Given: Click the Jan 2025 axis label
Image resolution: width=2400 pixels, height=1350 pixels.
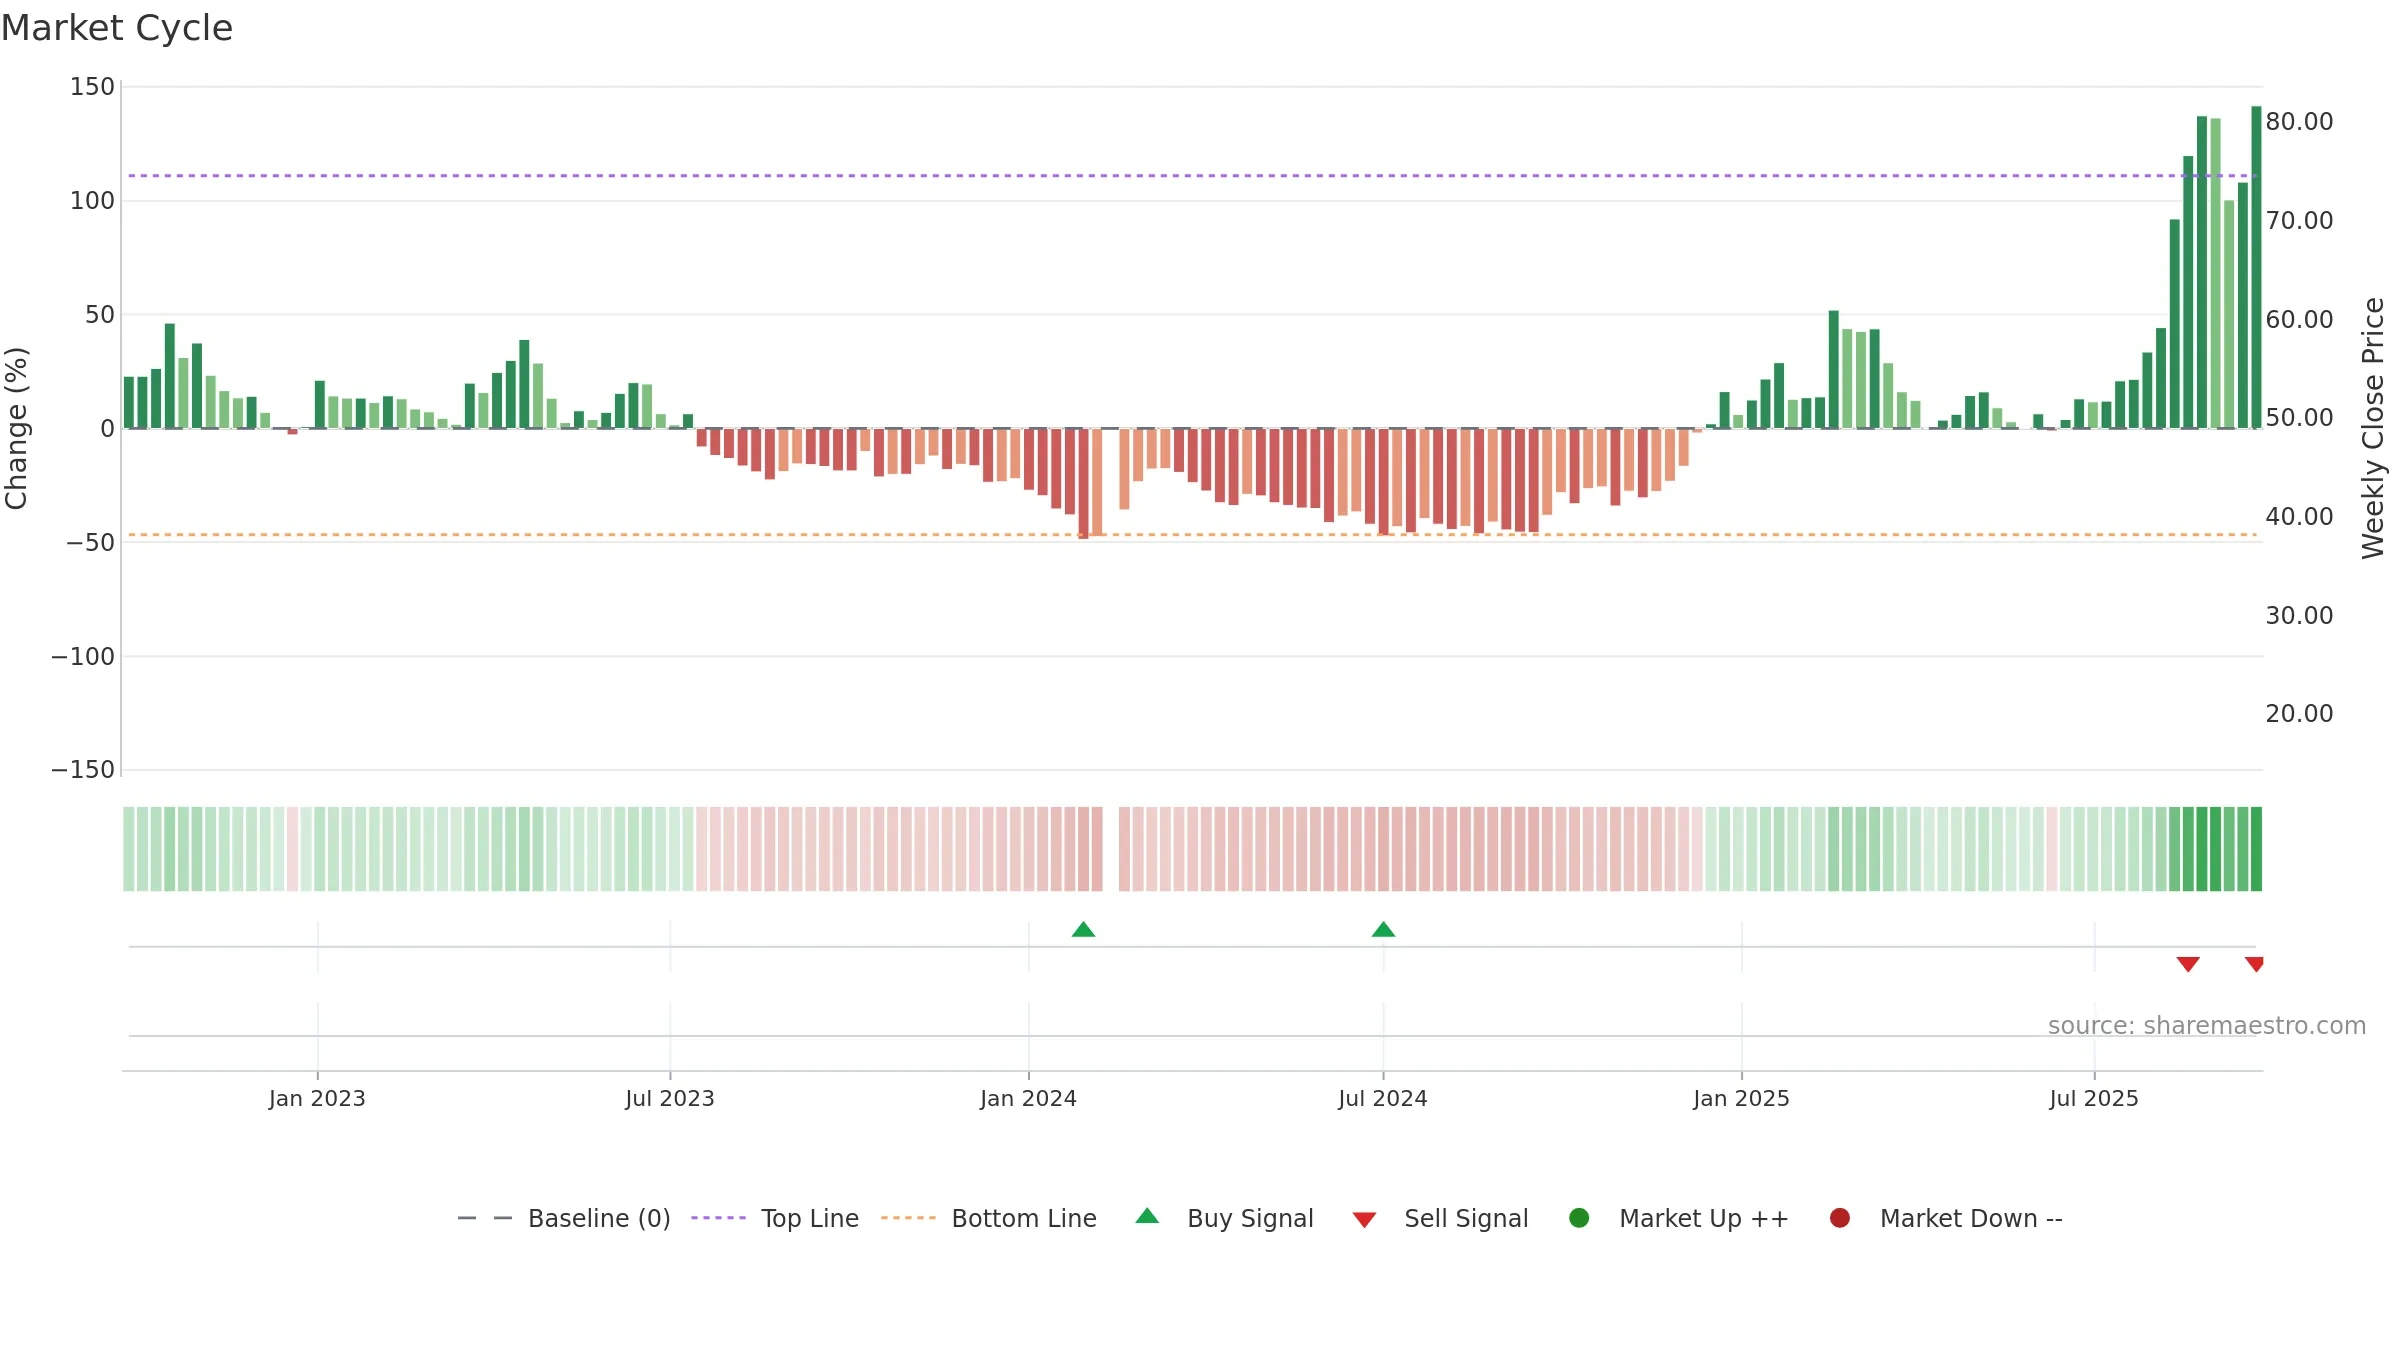Looking at the screenshot, I should [1741, 1098].
